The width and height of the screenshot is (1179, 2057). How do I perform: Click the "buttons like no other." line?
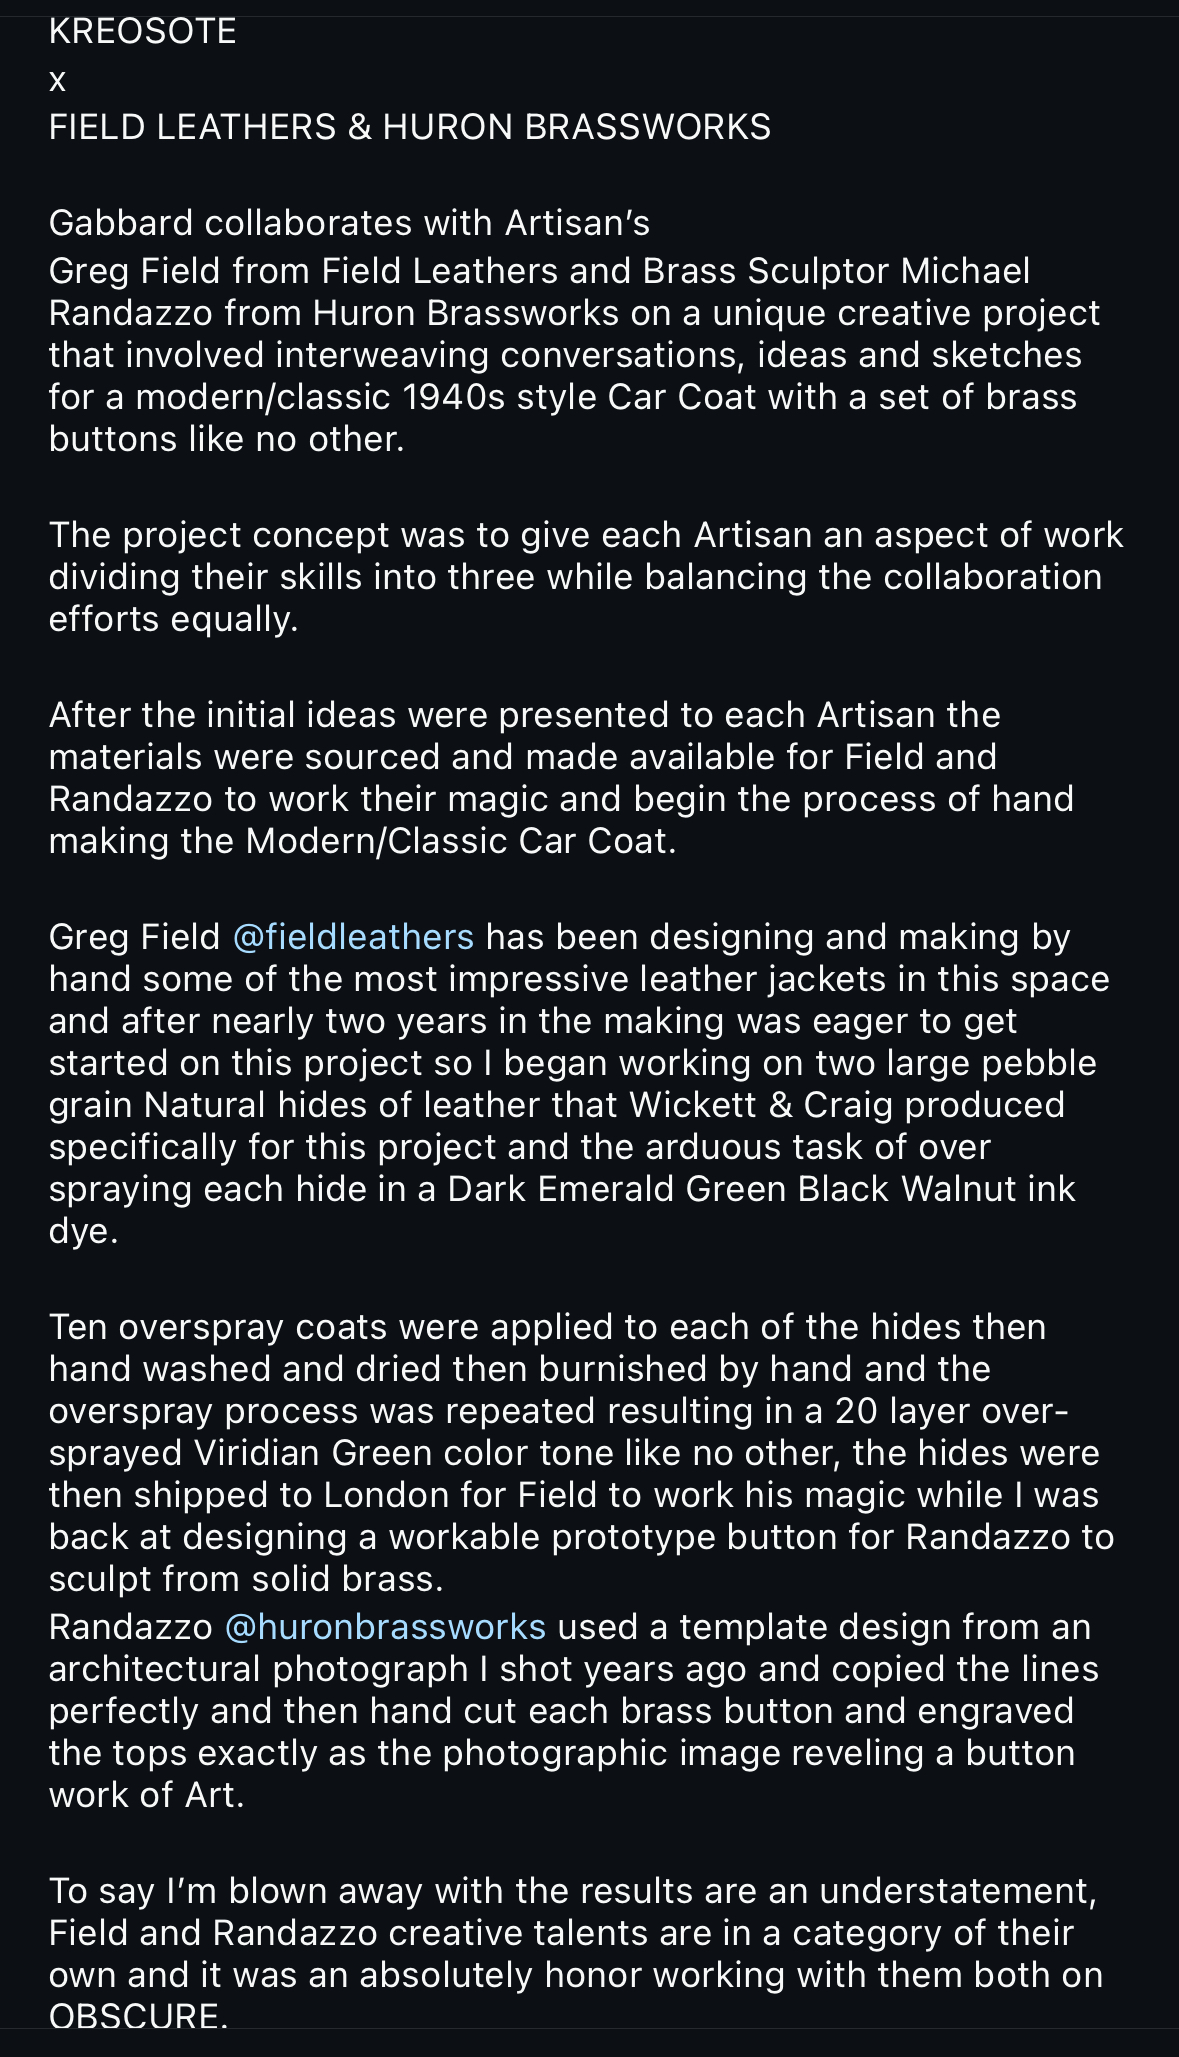click(x=227, y=439)
